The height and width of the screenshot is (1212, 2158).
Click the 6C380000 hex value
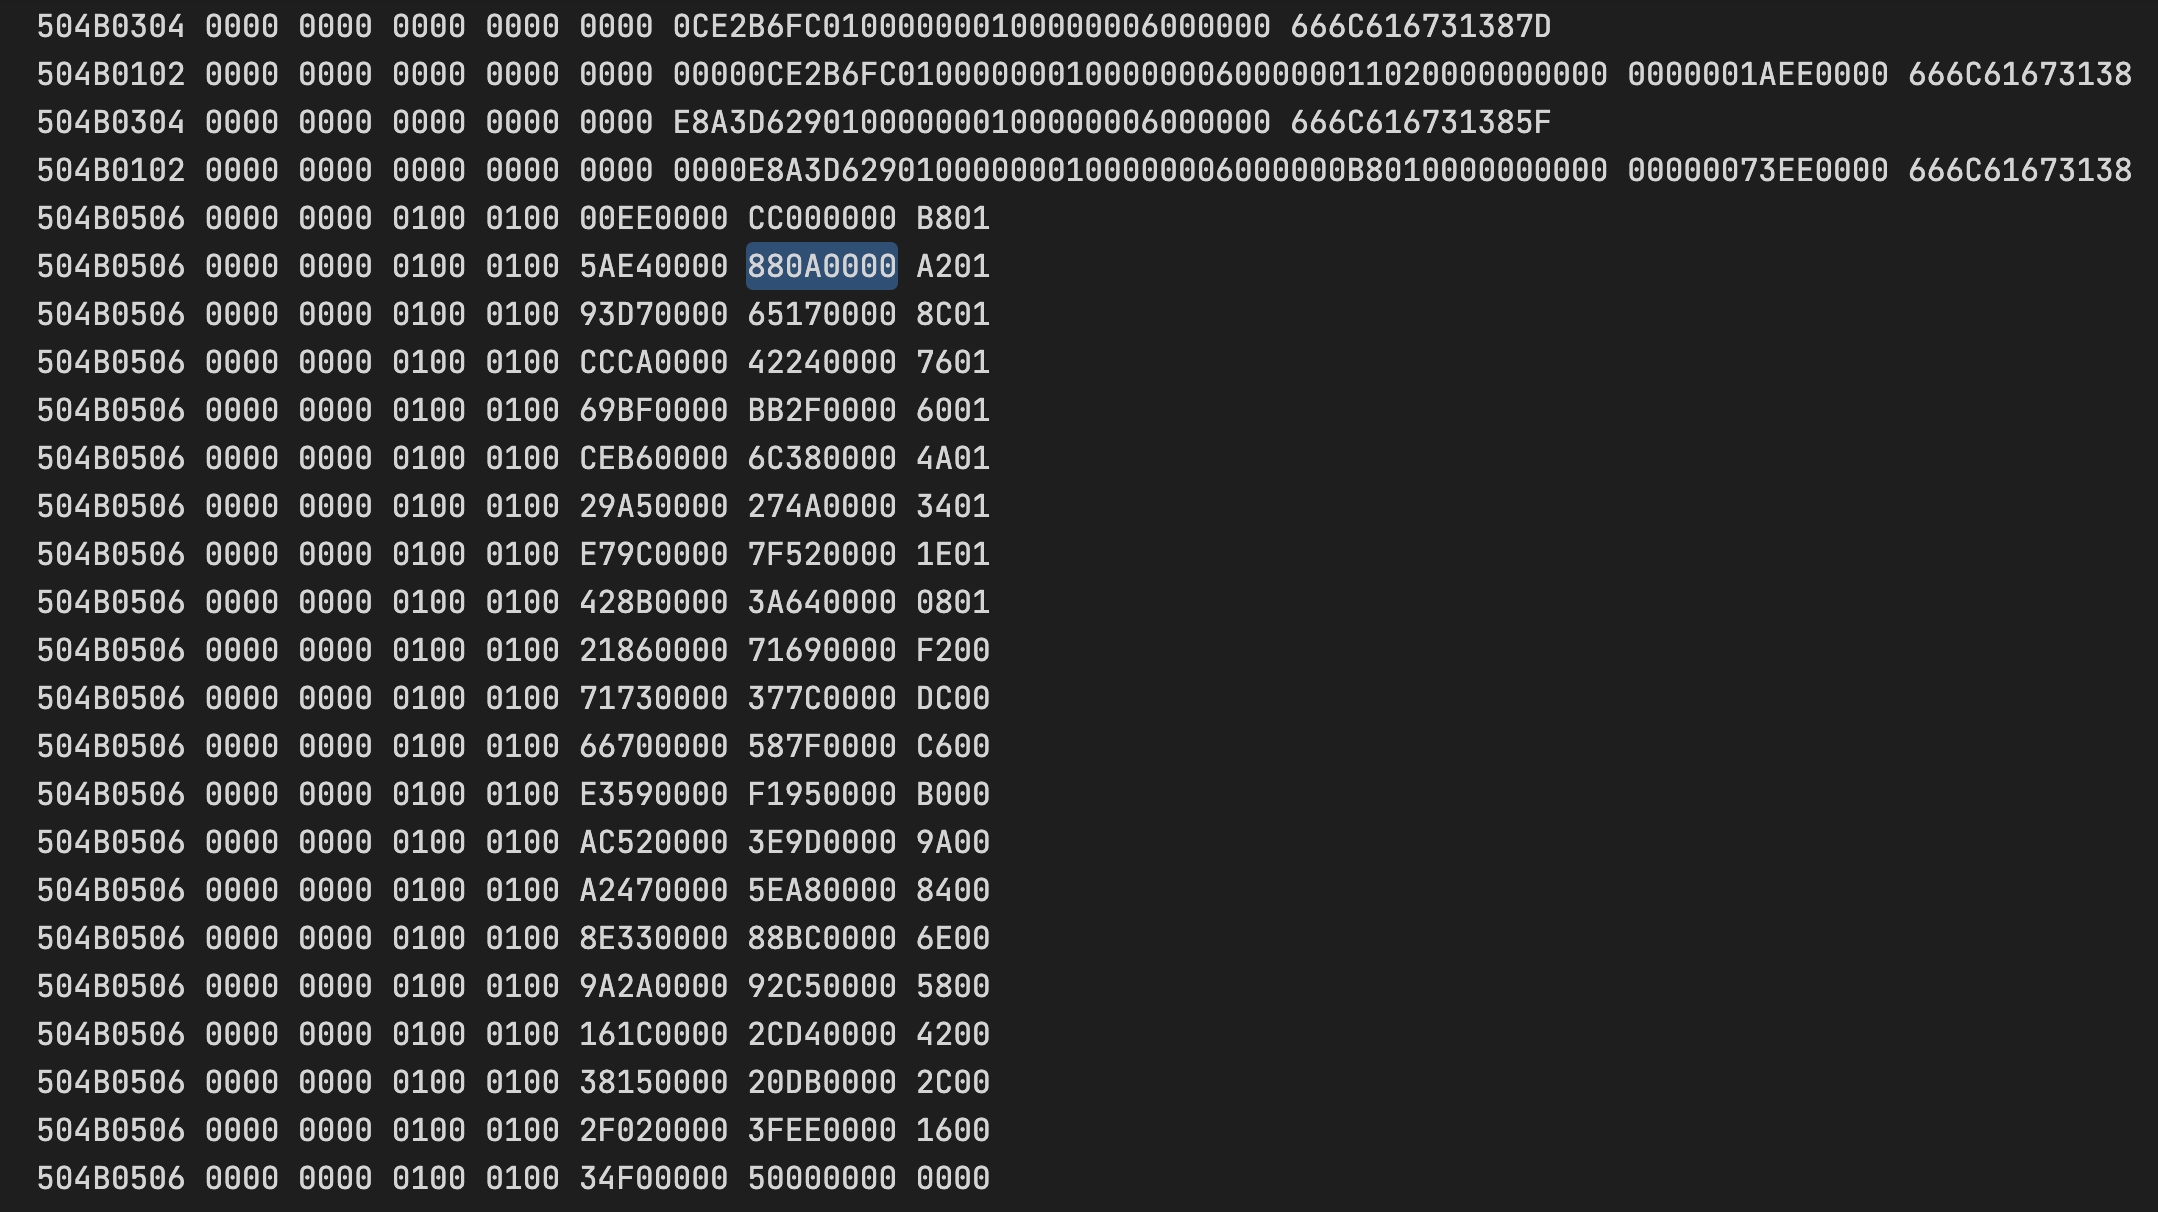[821, 458]
